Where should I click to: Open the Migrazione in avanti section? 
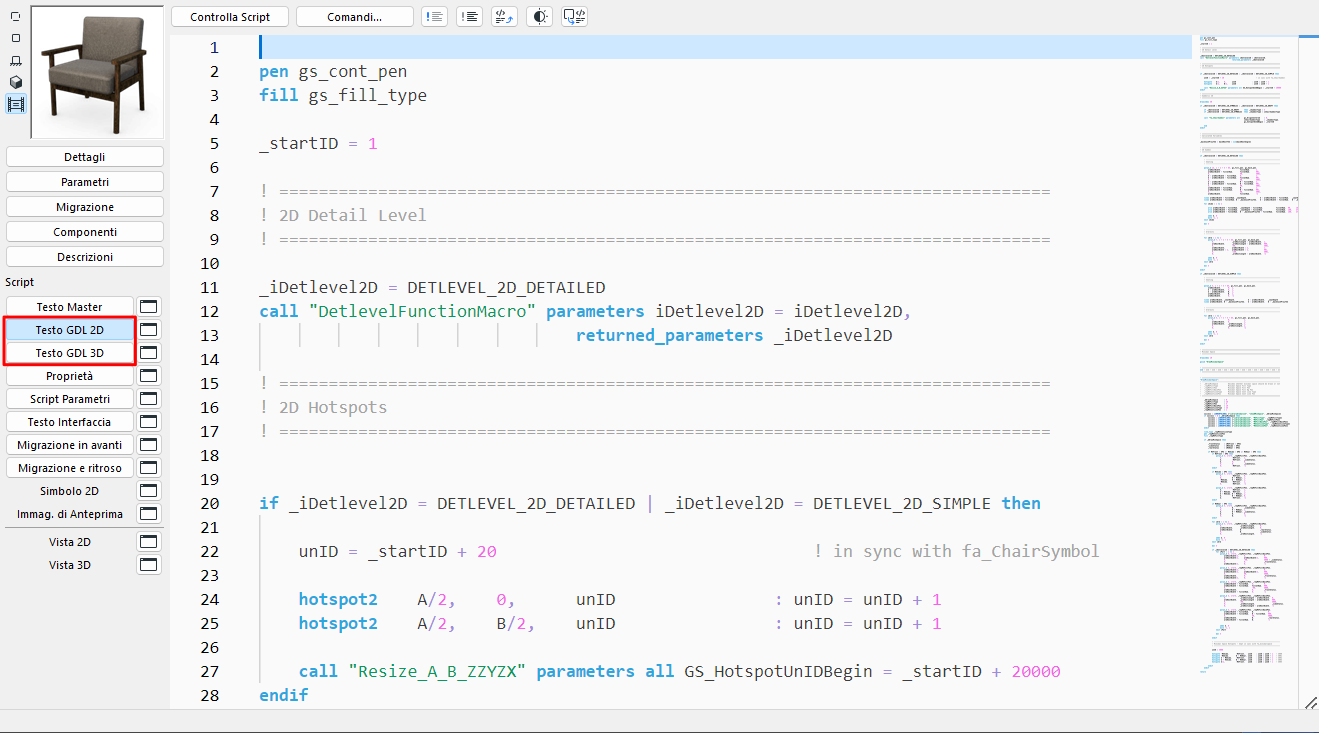(69, 444)
